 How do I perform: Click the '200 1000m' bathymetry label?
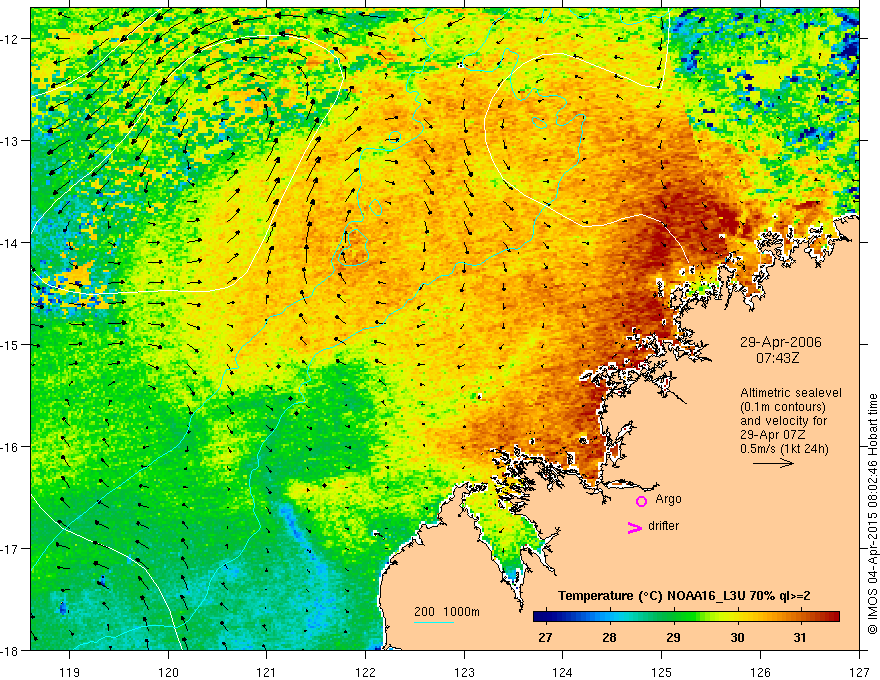point(447,612)
